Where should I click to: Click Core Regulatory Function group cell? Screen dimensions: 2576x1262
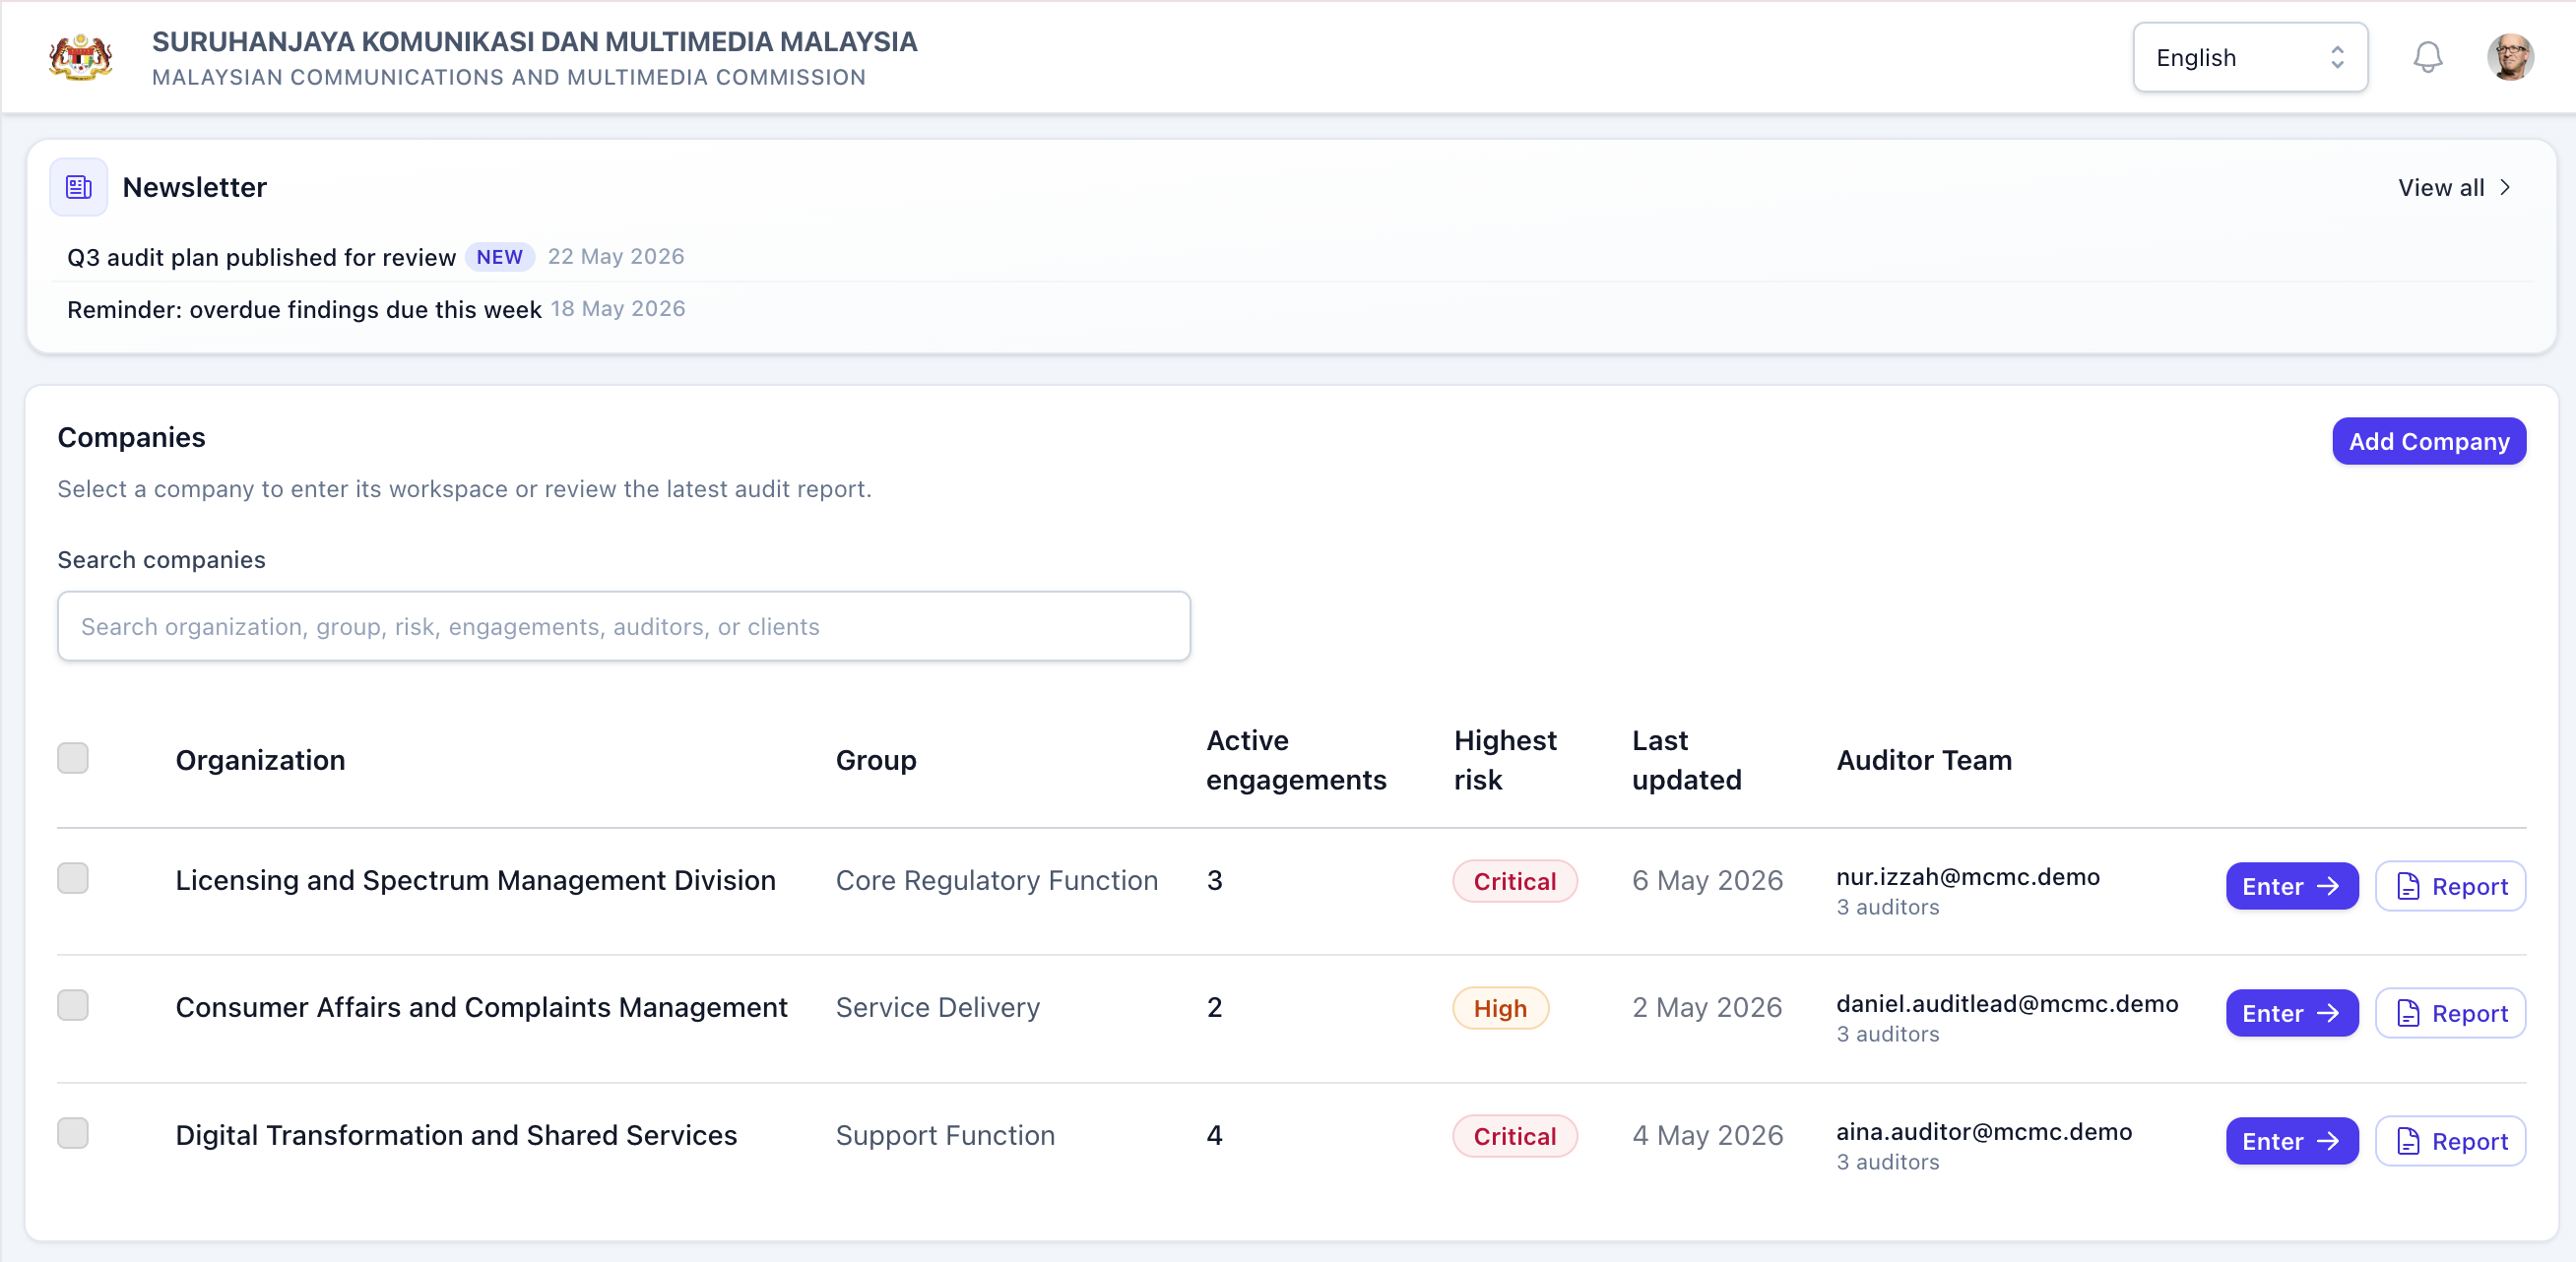tap(996, 880)
